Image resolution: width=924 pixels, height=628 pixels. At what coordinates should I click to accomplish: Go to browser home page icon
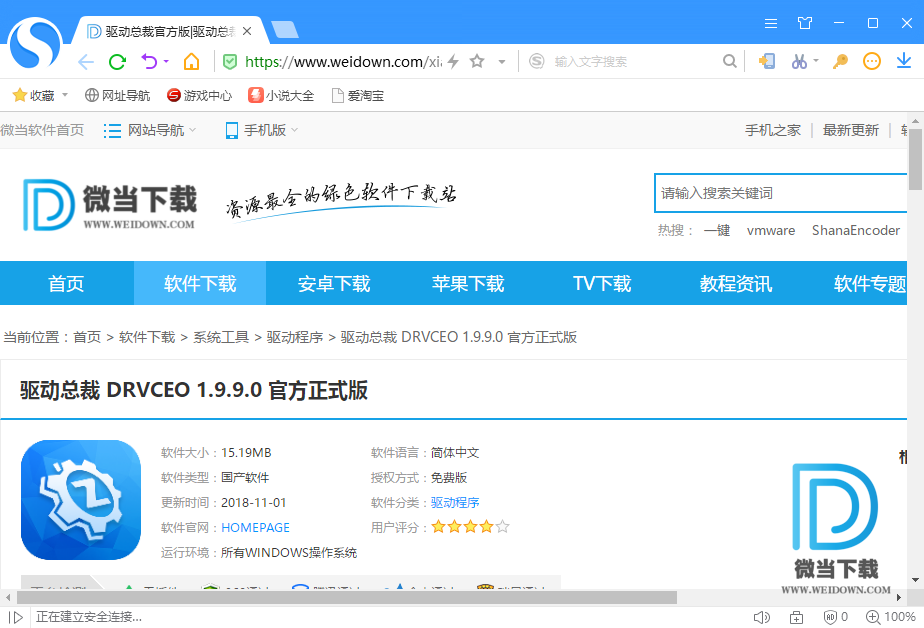tap(192, 61)
